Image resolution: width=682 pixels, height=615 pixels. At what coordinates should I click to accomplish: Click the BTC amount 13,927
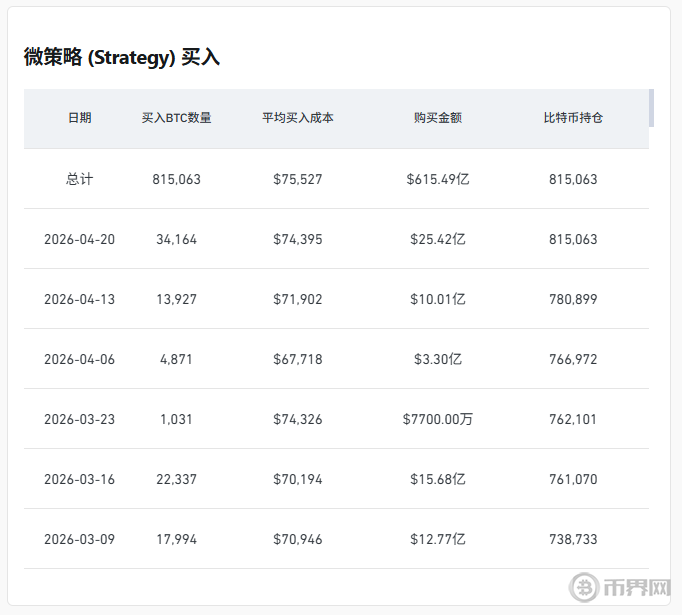click(176, 299)
